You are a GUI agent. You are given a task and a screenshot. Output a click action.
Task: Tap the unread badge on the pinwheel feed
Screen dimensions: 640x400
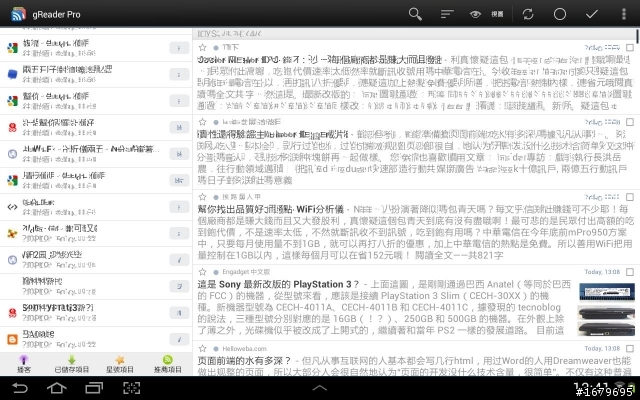(179, 233)
